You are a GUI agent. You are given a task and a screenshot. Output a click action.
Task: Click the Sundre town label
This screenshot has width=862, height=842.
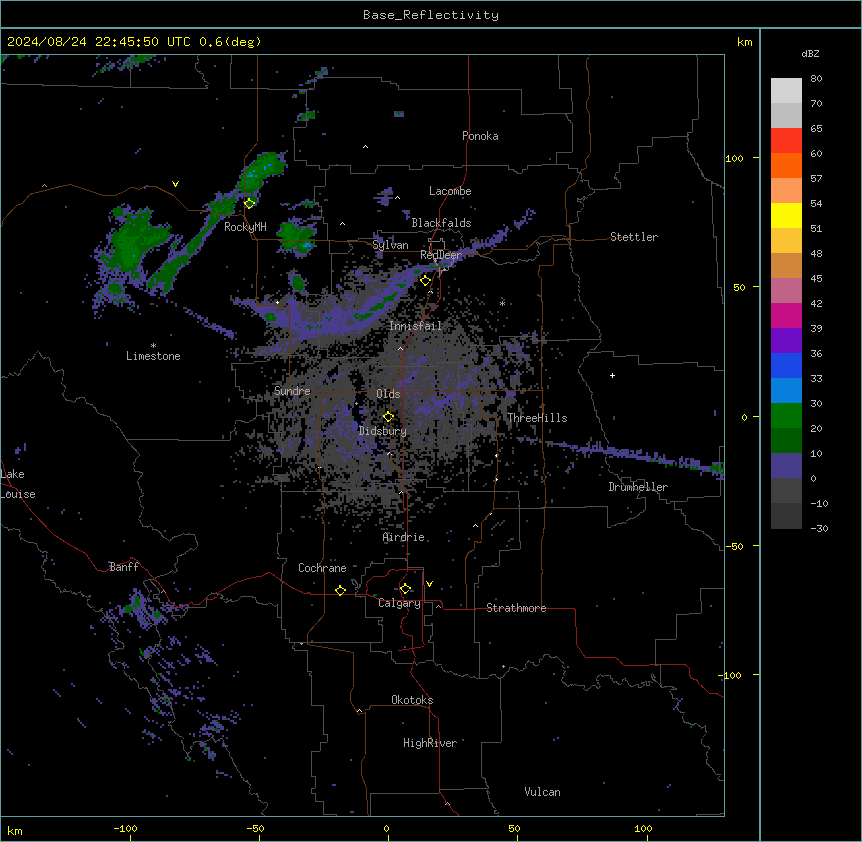(292, 391)
